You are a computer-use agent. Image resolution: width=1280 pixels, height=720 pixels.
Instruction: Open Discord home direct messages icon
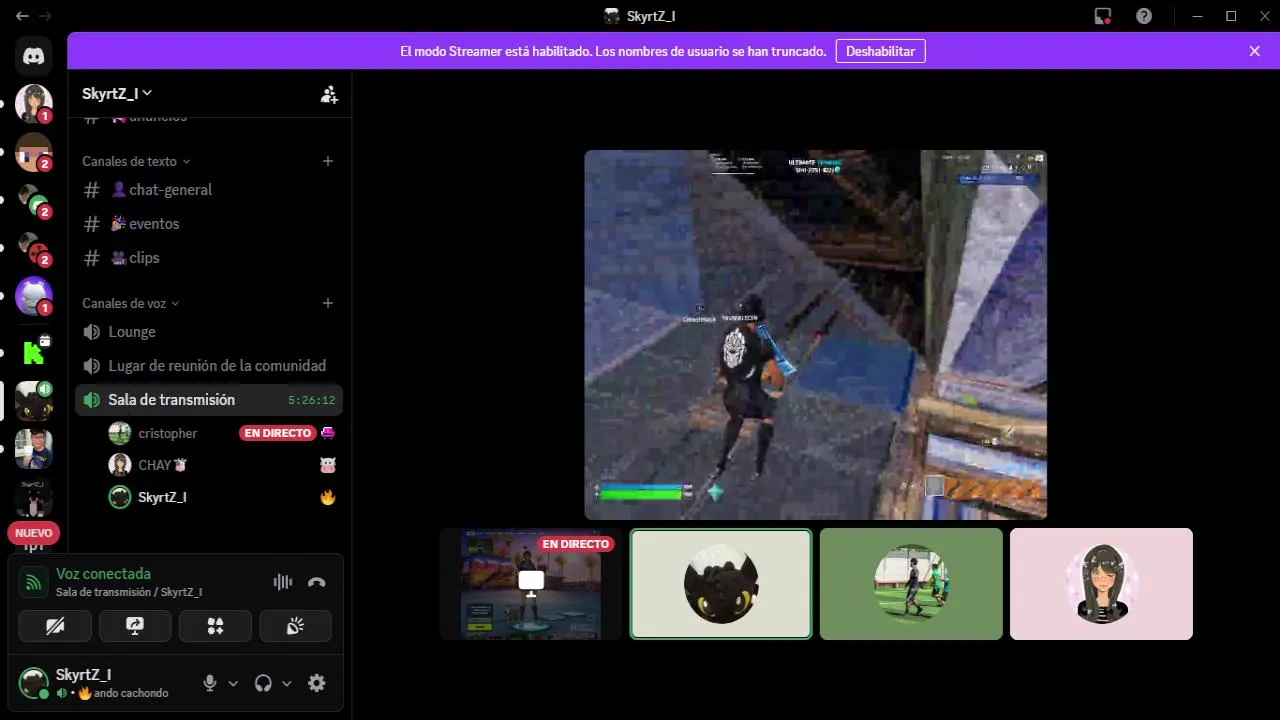pos(34,56)
